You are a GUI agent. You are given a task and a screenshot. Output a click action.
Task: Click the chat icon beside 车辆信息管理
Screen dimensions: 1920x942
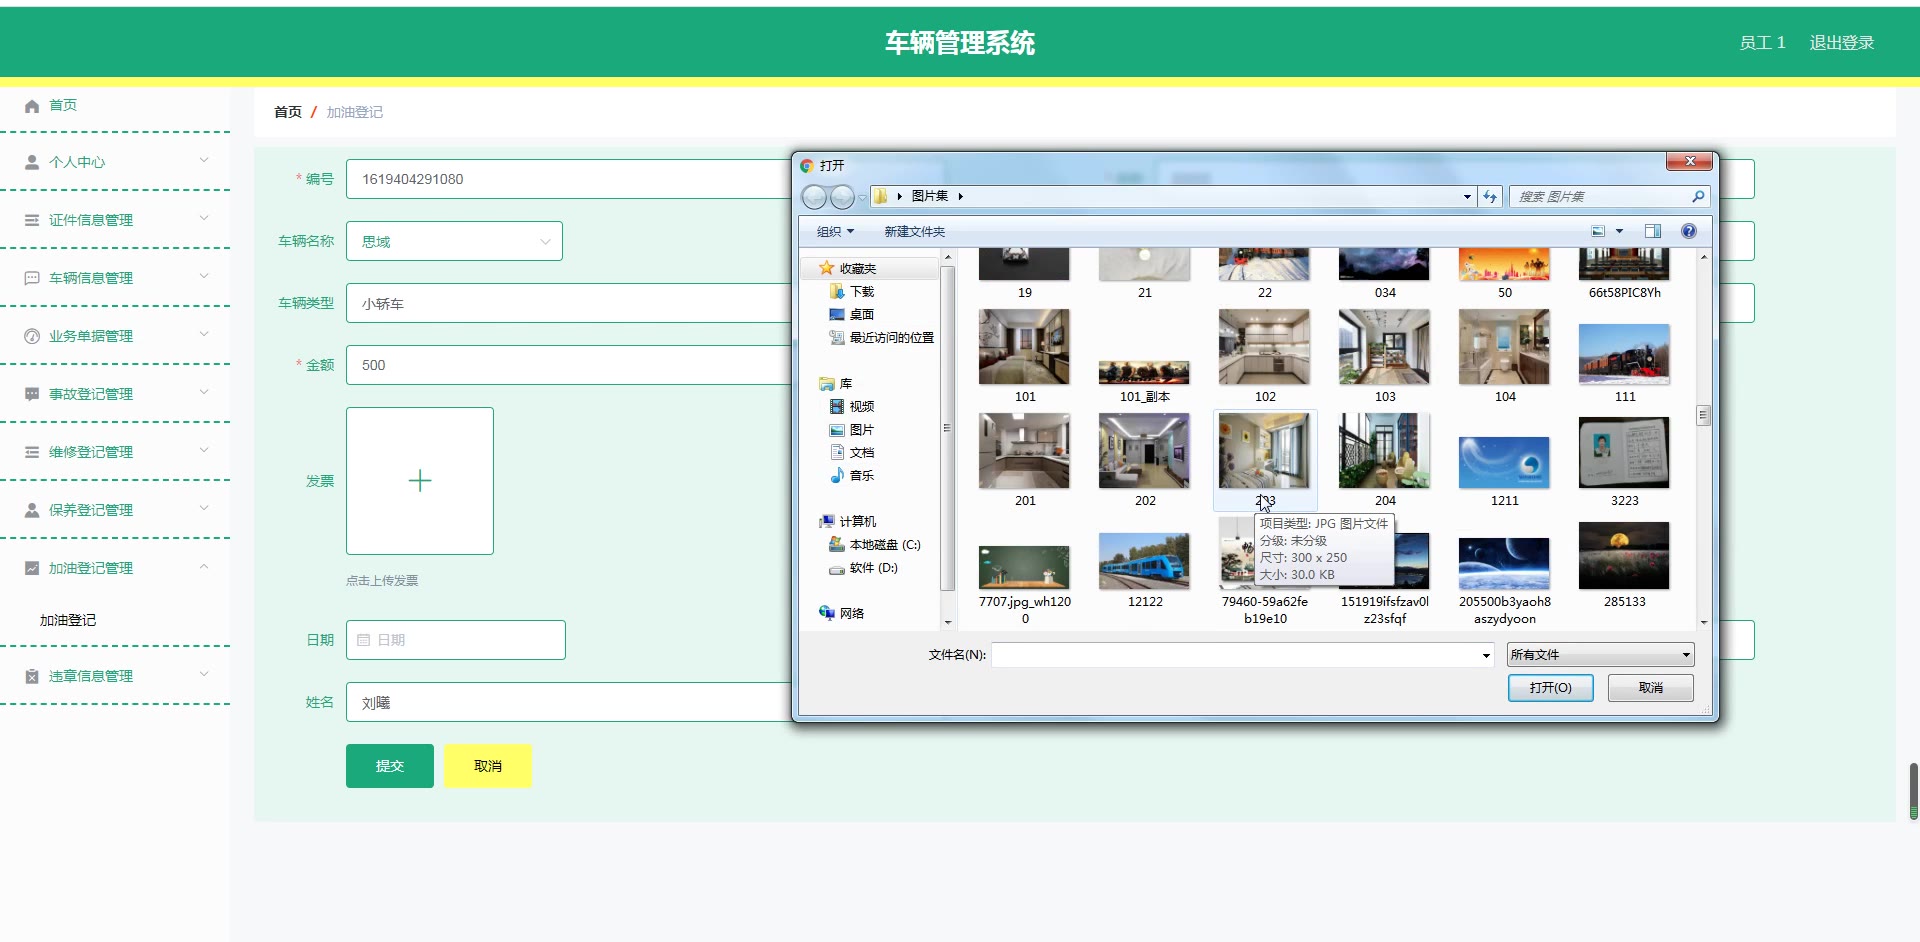(x=32, y=278)
